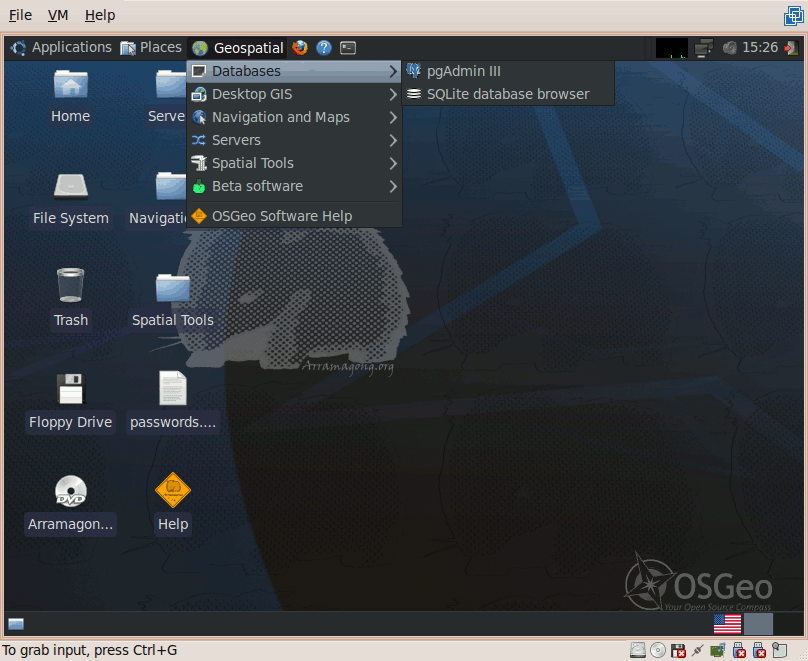This screenshot has width=808, height=661.
Task: Click the CPU monitor graph in the panel
Action: click(x=671, y=48)
